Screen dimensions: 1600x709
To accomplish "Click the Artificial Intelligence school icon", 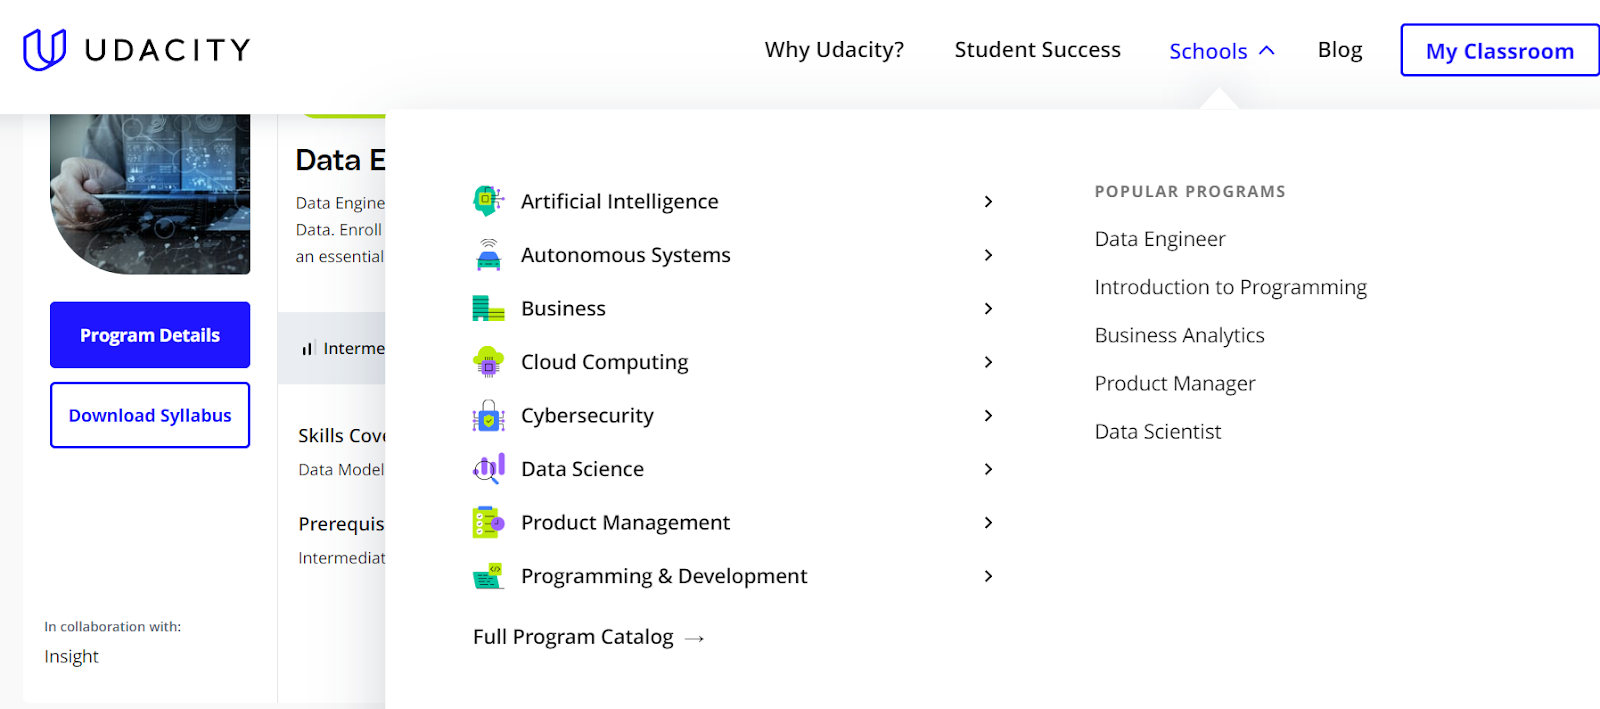I will 488,201.
